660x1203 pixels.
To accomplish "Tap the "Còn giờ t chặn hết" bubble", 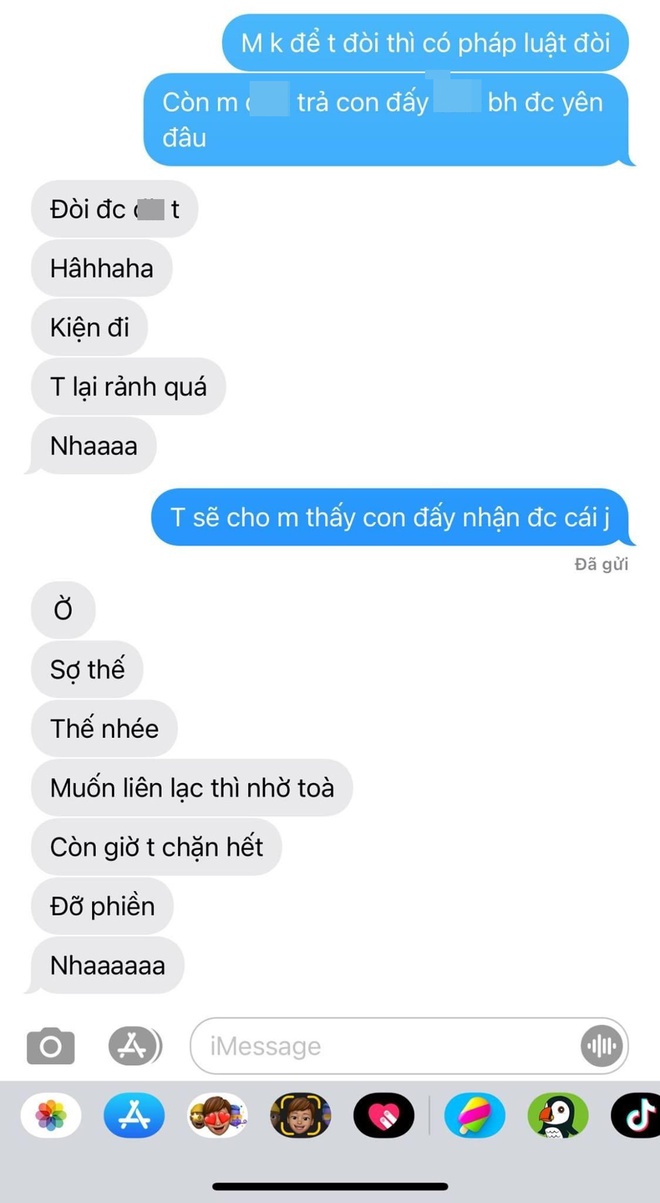I will click(157, 847).
